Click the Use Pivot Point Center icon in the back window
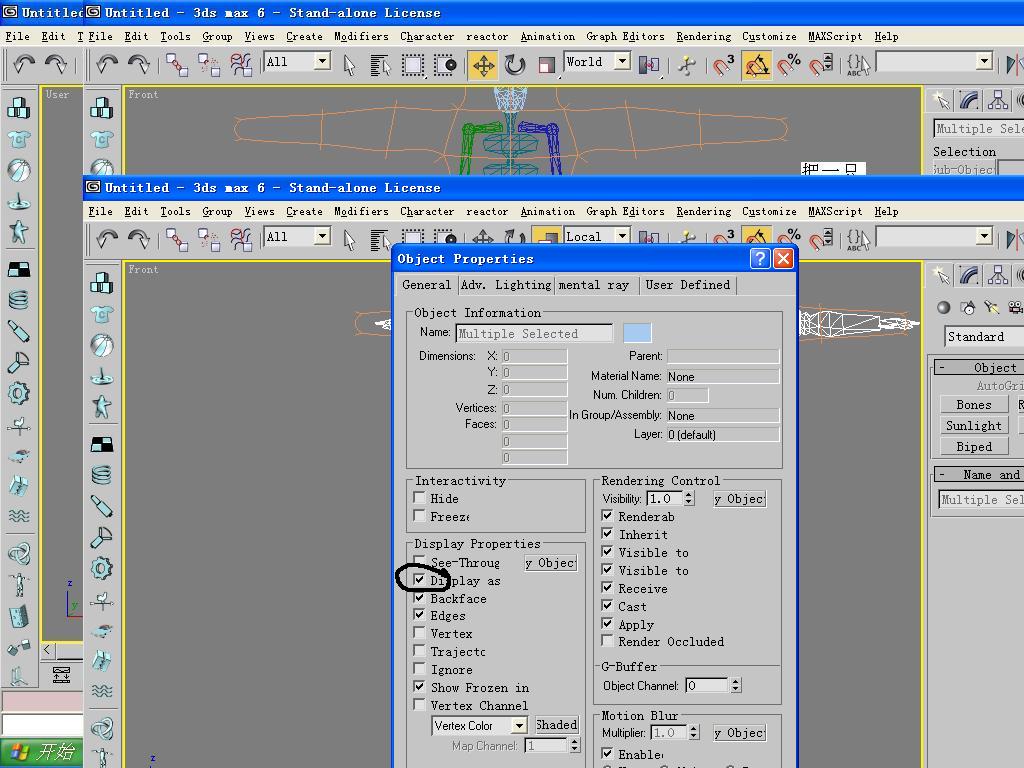 tap(648, 65)
